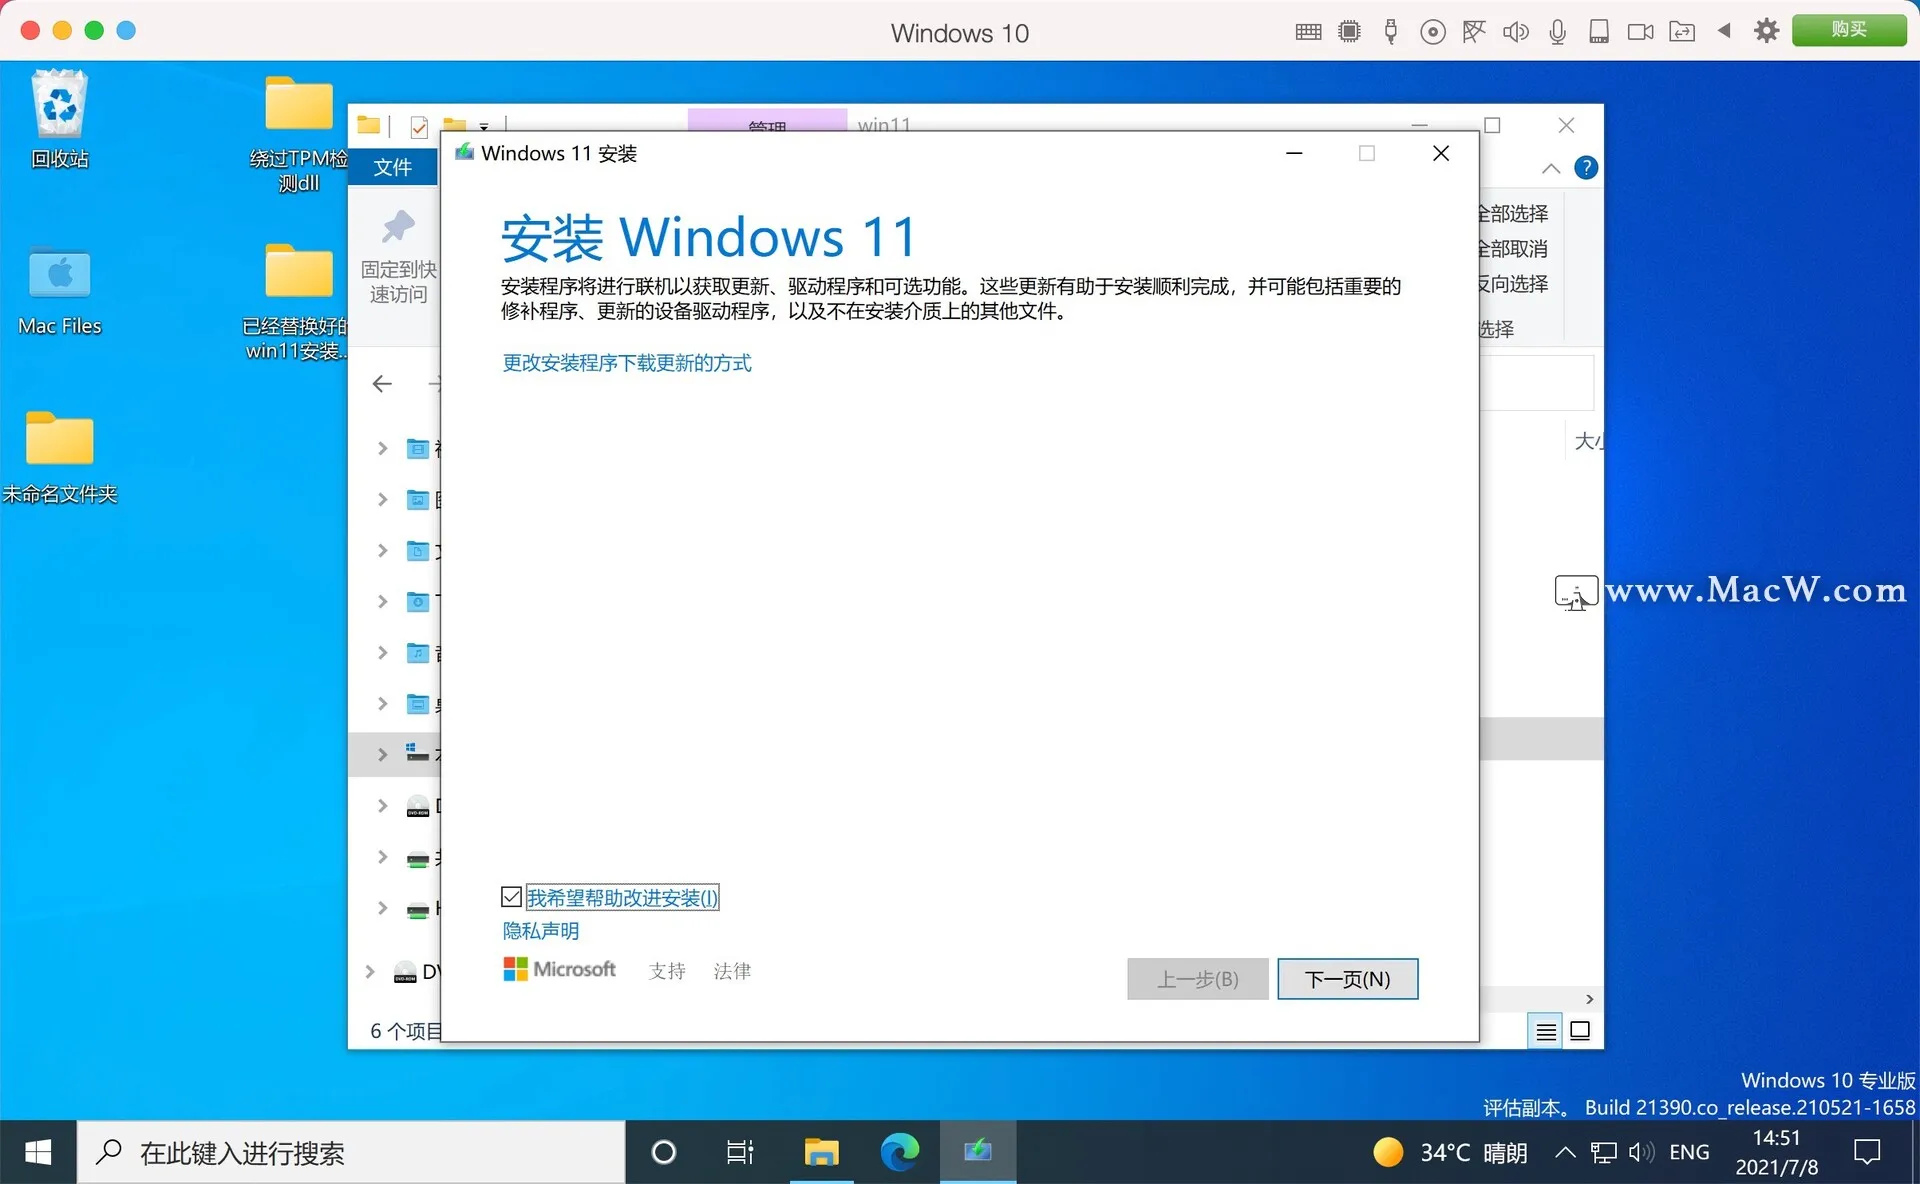Switch to details view in File Explorer
The height and width of the screenshot is (1184, 1920).
pyautogui.click(x=1545, y=1030)
